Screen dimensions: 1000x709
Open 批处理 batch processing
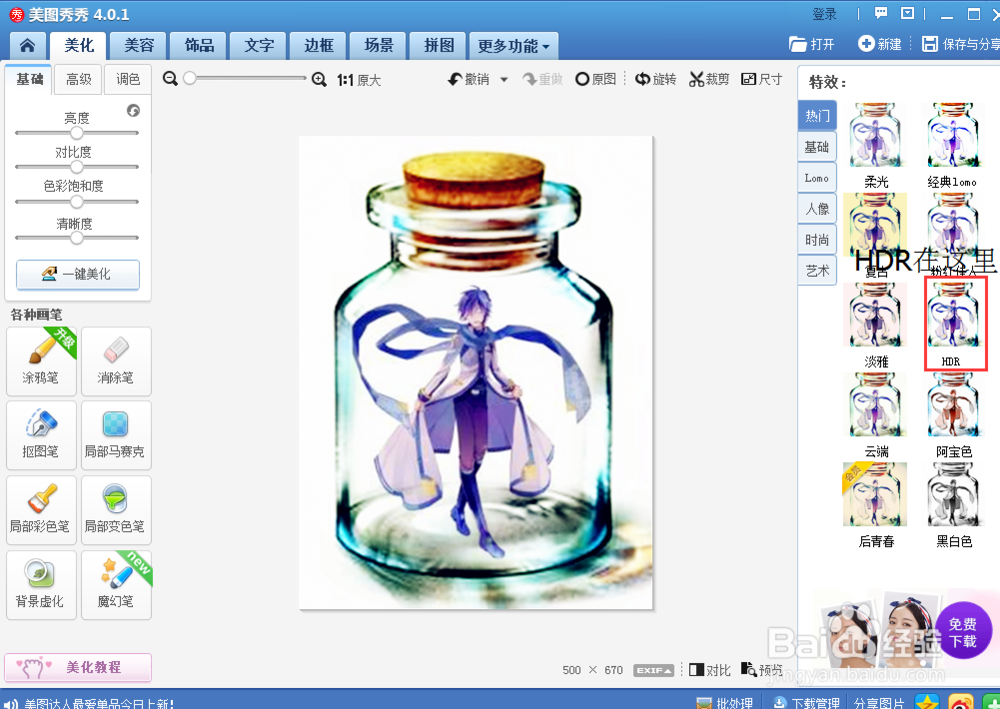726,702
